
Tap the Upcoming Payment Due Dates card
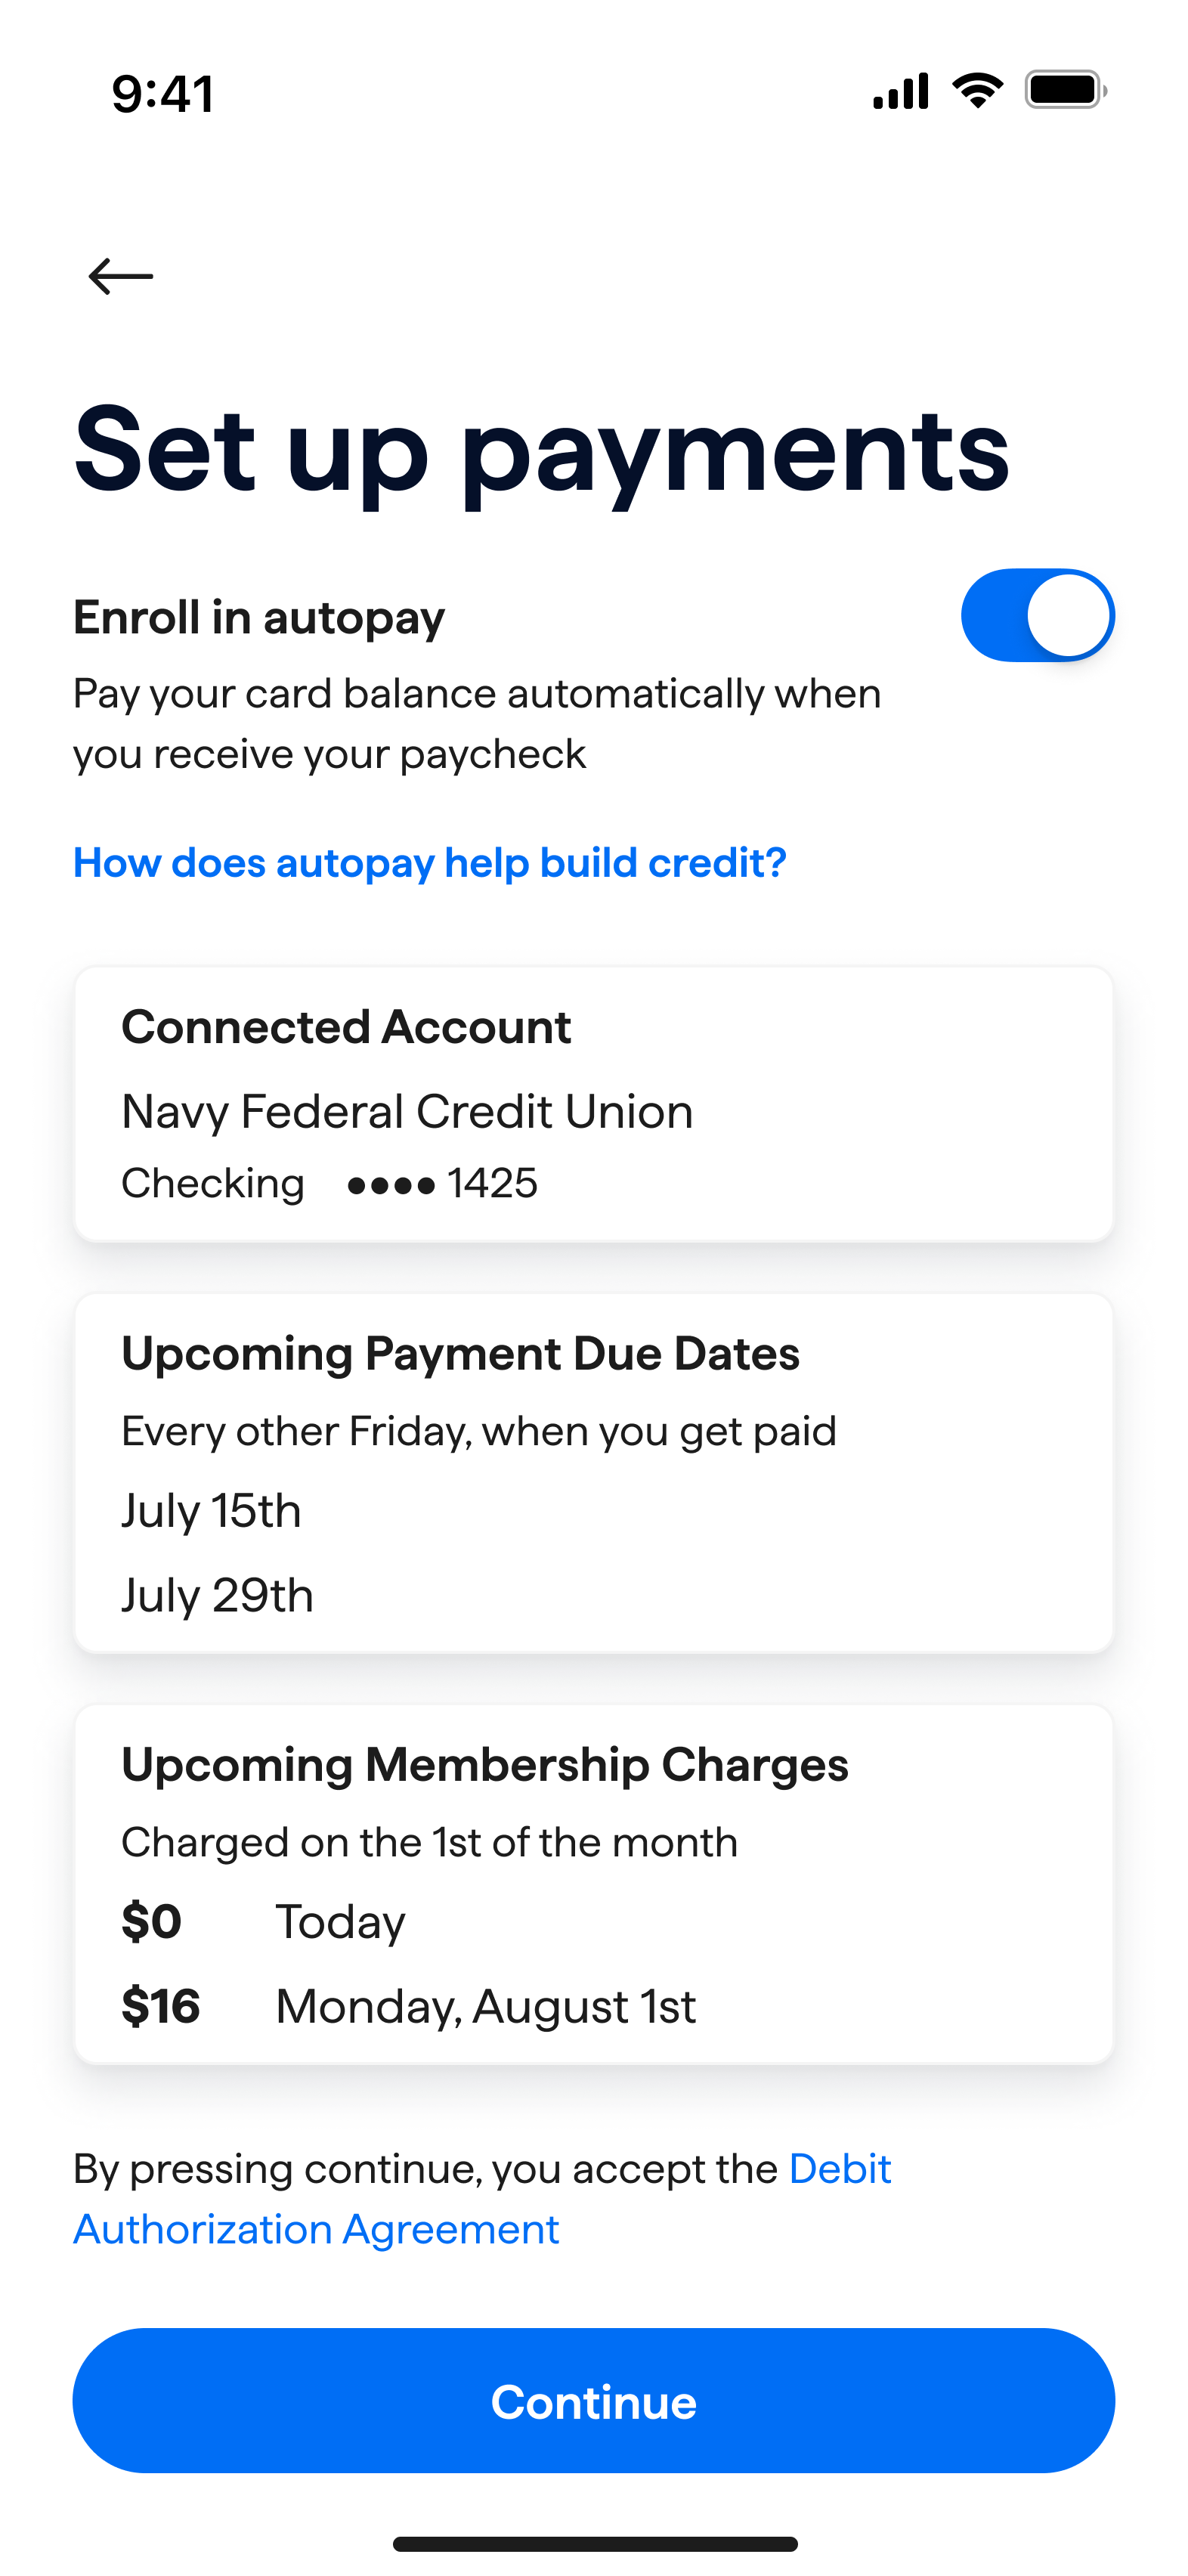coord(593,1472)
